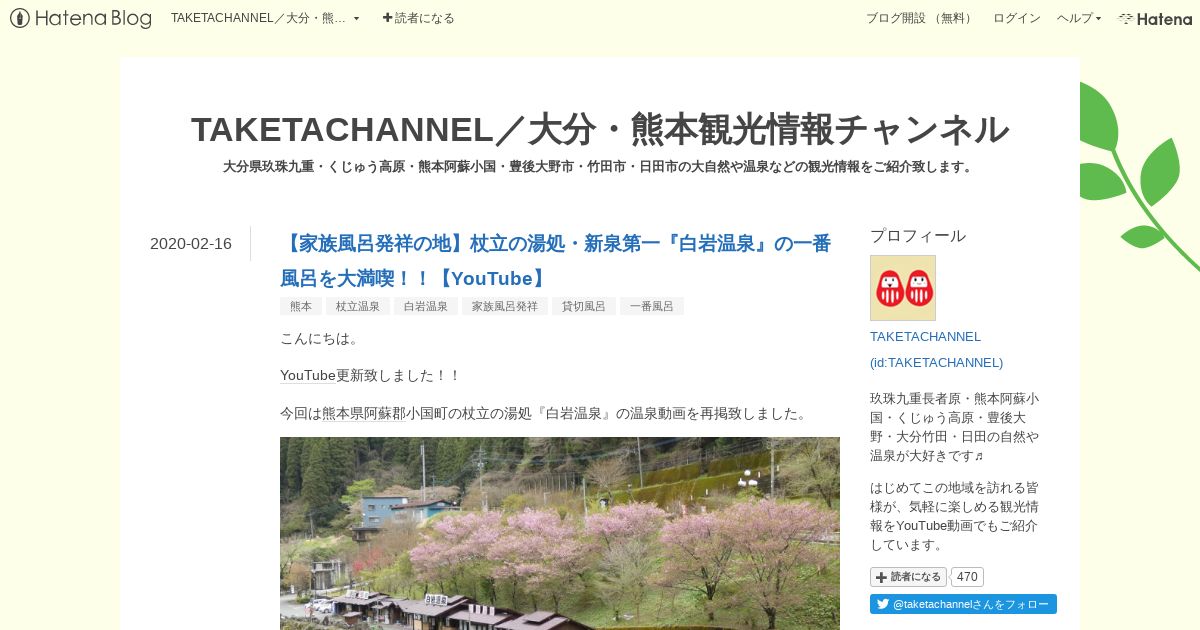
Task: Select the 熊本 tag
Action: pos(301,306)
